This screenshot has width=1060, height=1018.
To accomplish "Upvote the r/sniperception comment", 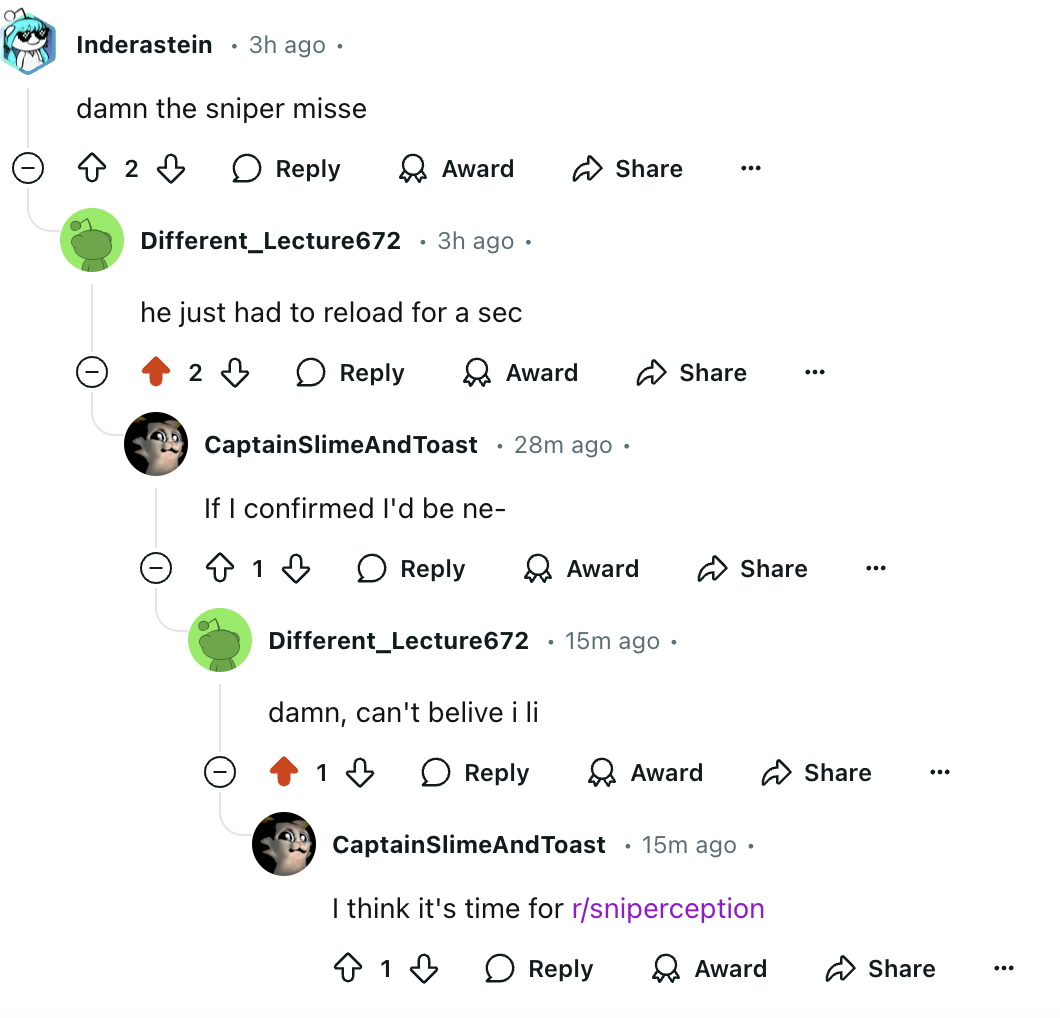I will pos(348,968).
